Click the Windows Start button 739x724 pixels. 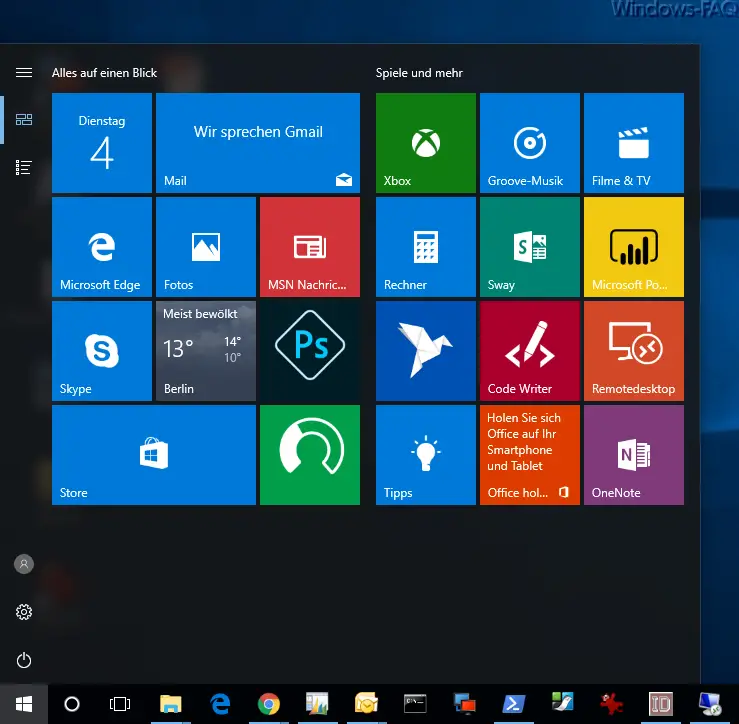pos(24,704)
